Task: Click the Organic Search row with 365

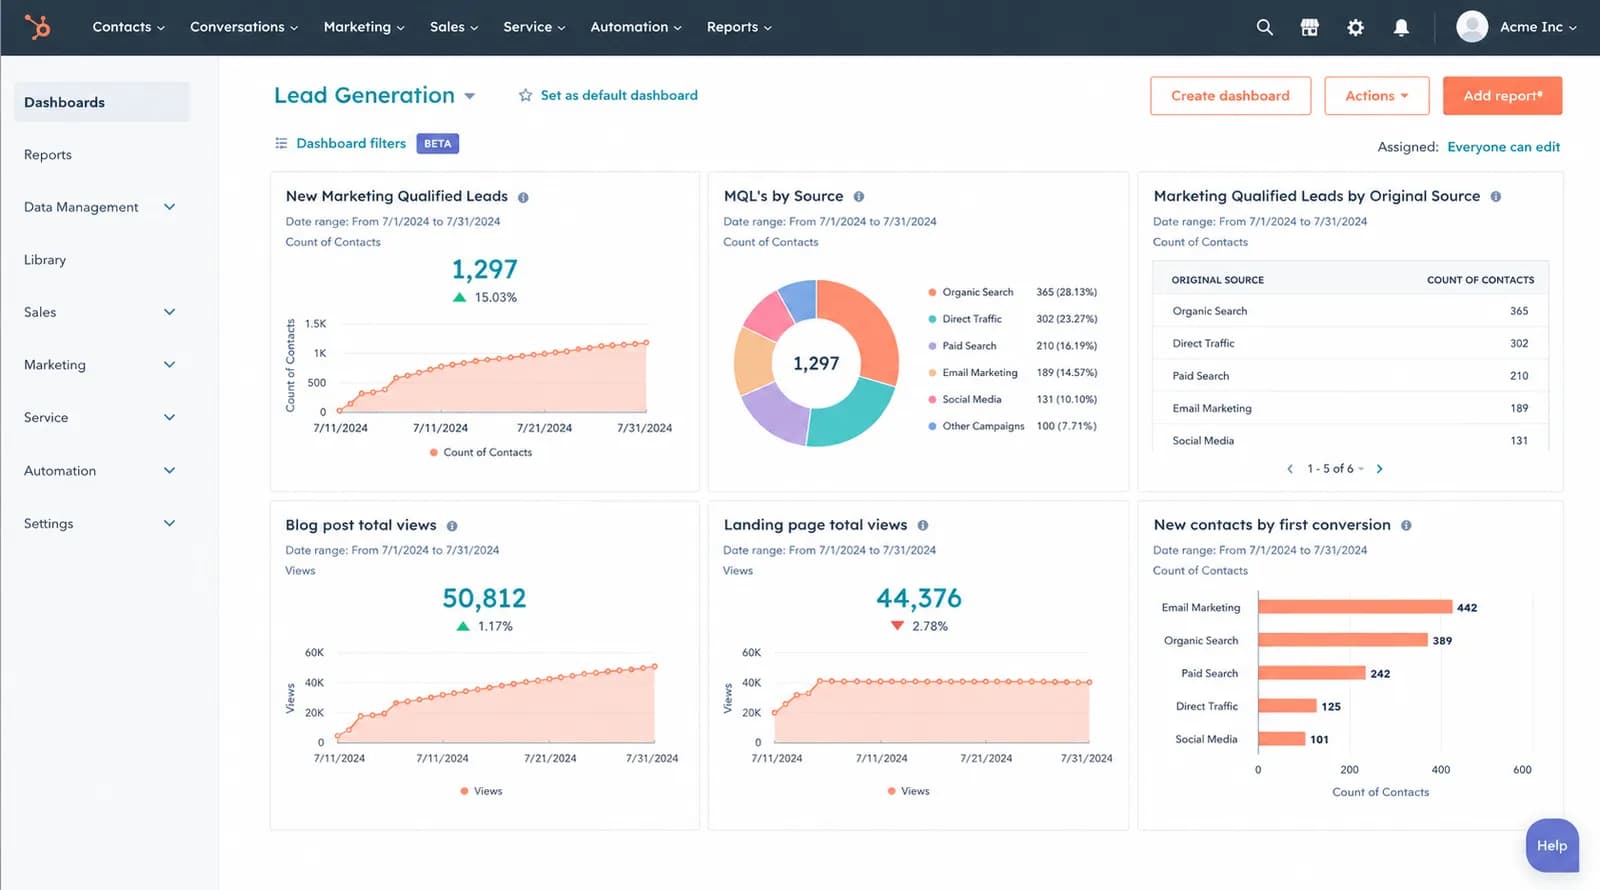Action: coord(1350,311)
